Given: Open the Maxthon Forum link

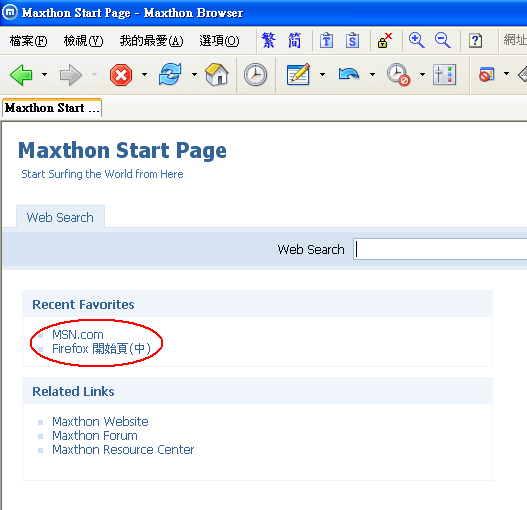Looking at the screenshot, I should click(95, 435).
